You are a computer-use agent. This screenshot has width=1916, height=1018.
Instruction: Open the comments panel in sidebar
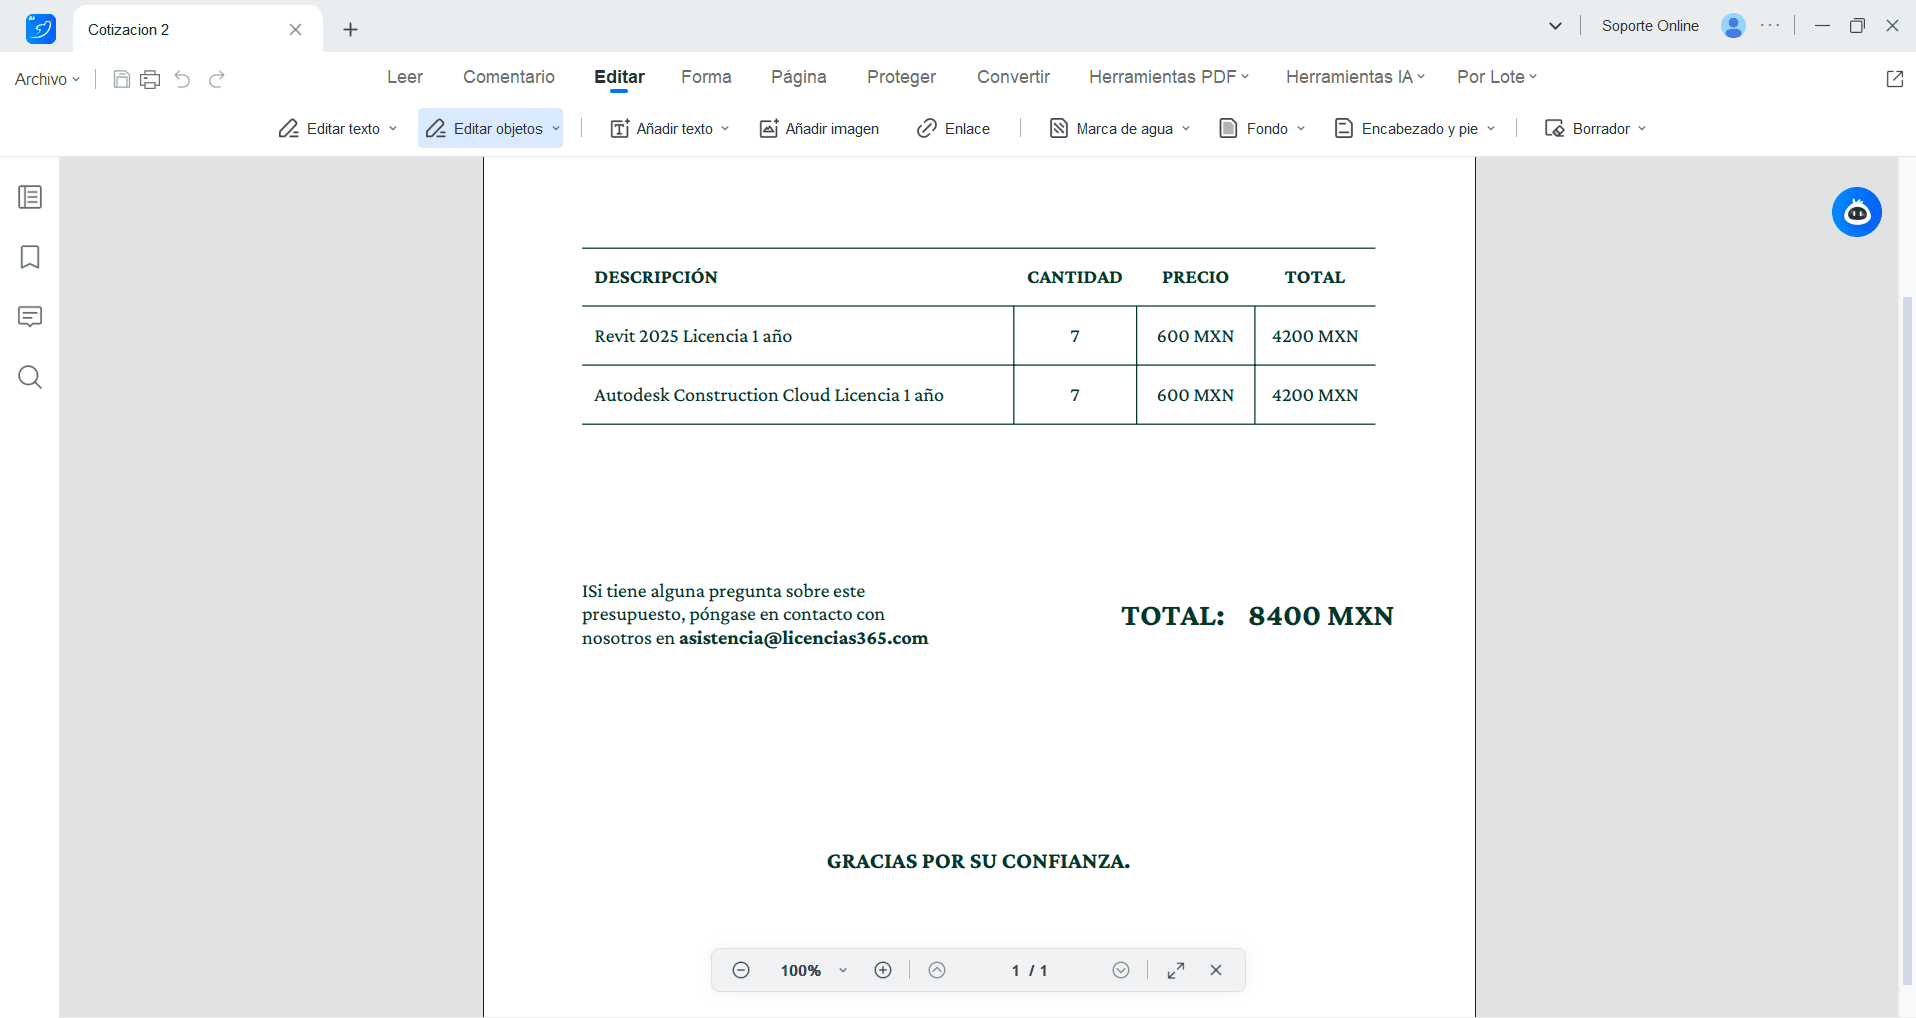click(30, 317)
